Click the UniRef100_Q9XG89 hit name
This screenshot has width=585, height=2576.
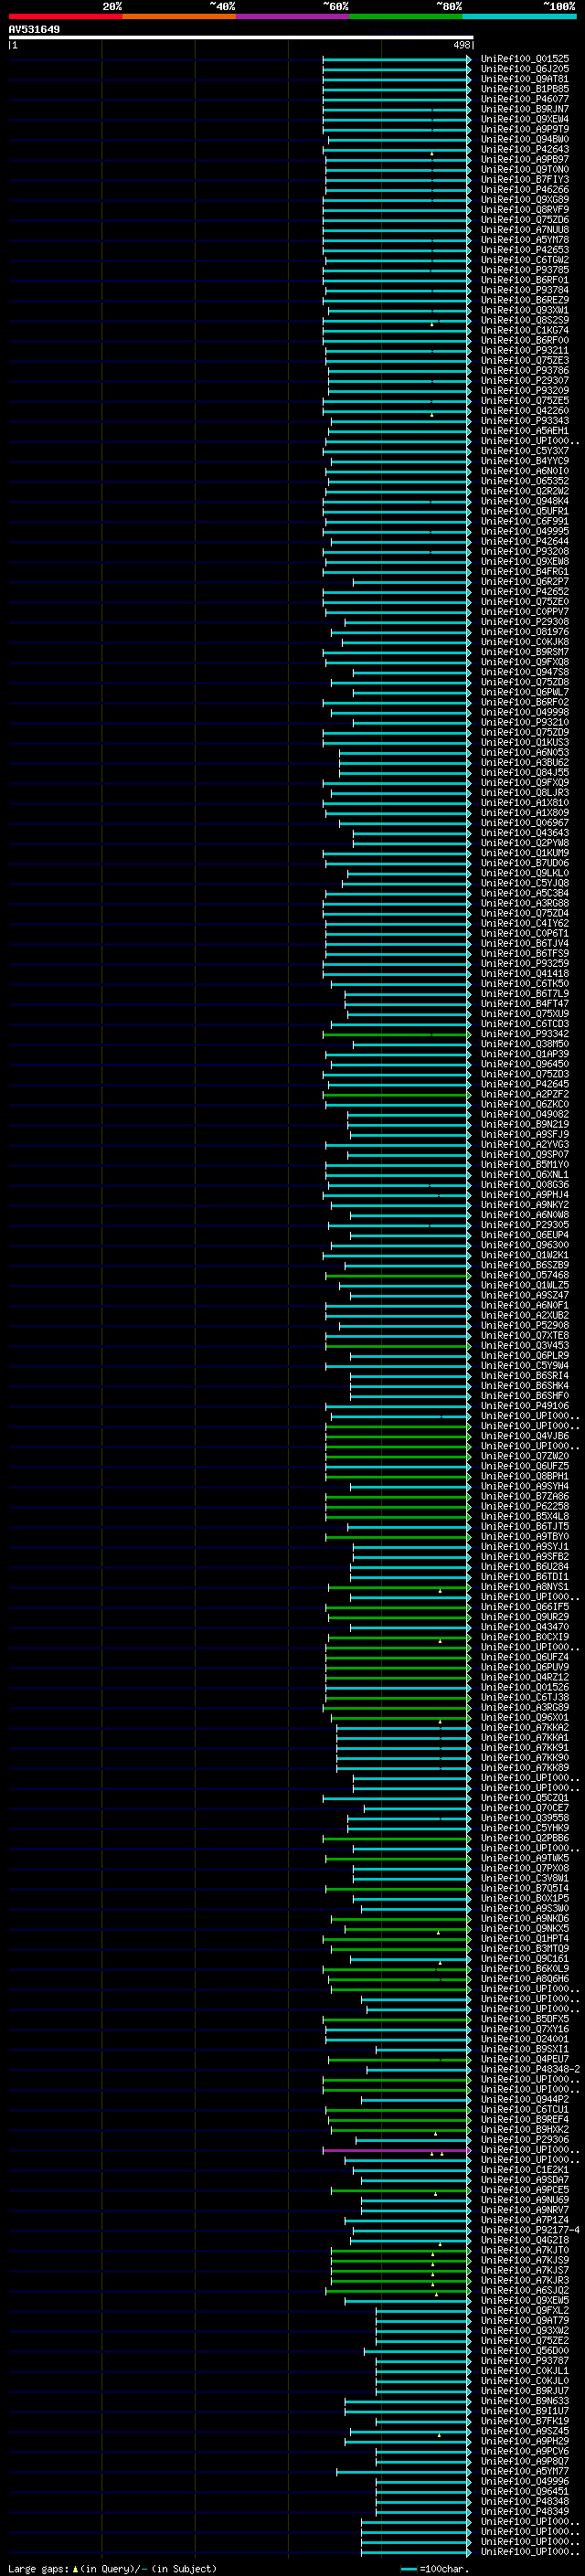coord(525,199)
